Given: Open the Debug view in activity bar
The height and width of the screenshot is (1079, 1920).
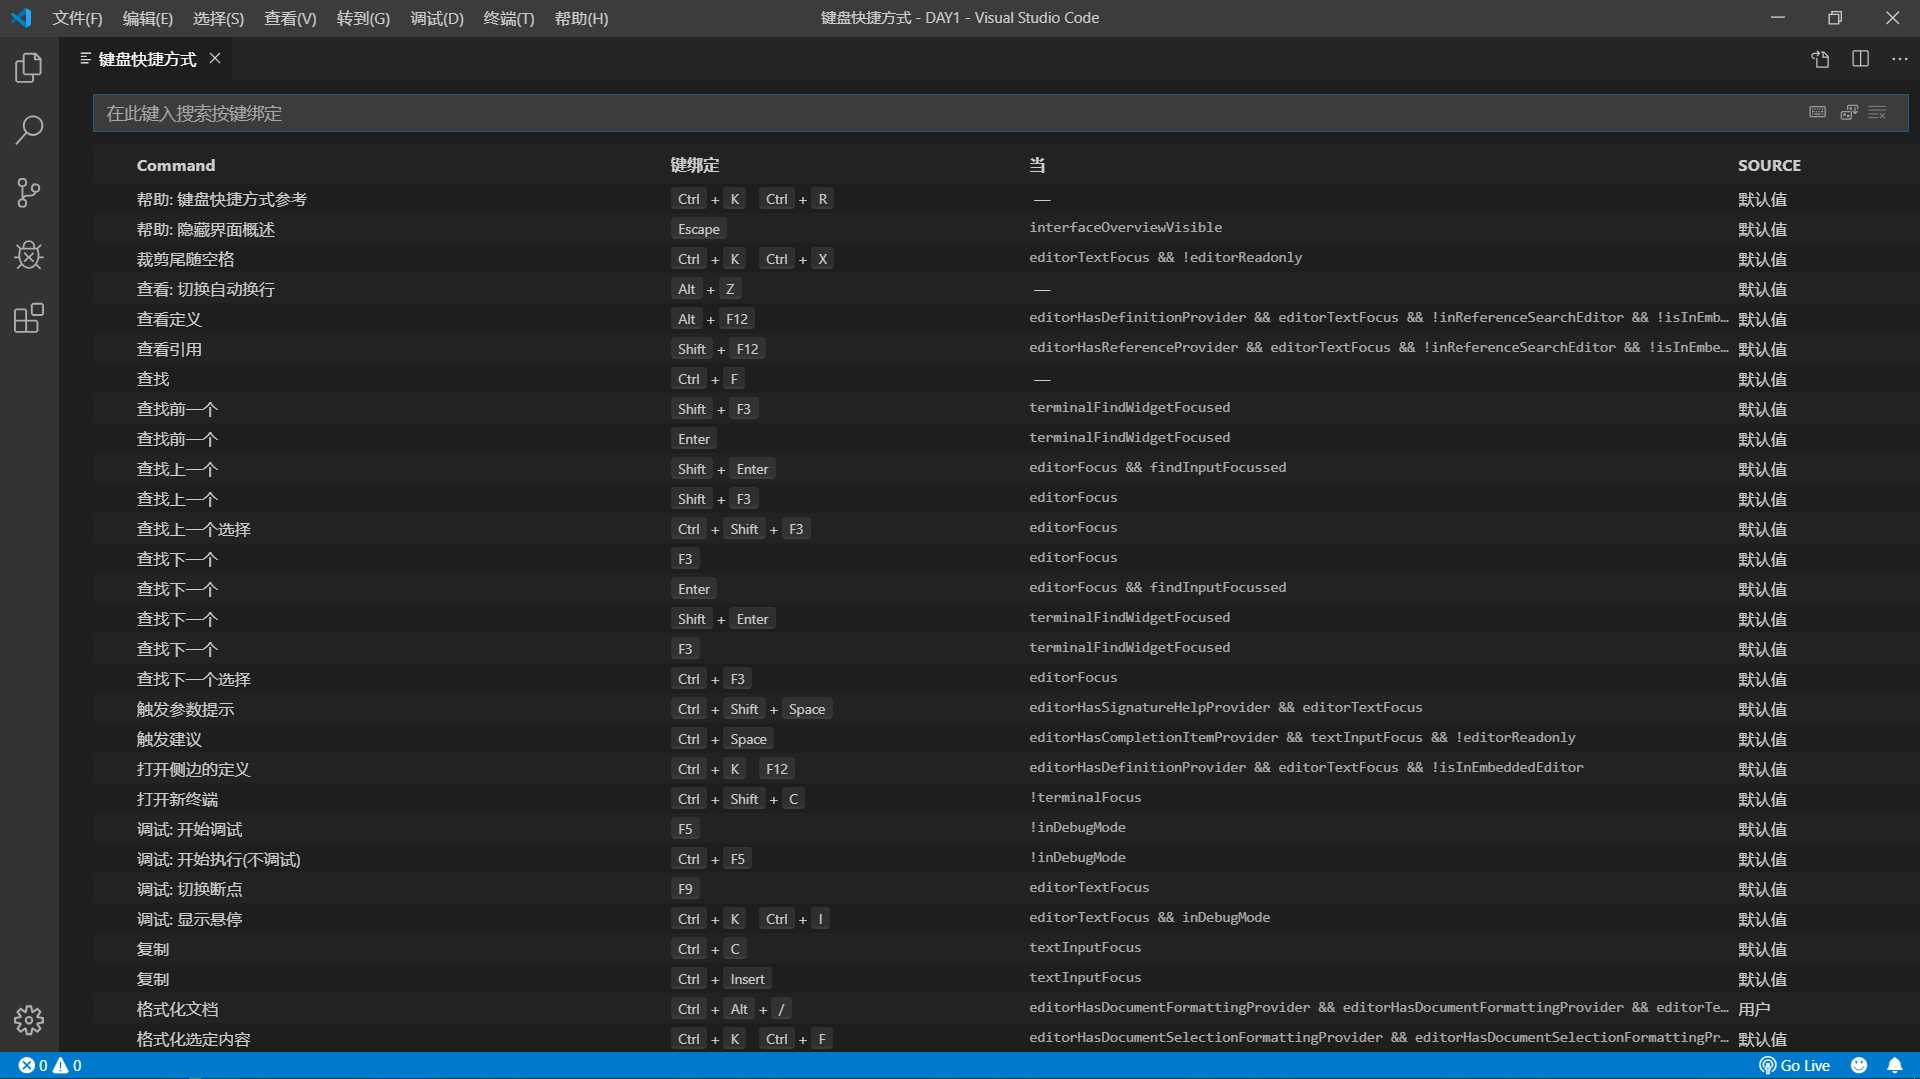Looking at the screenshot, I should coord(29,255).
